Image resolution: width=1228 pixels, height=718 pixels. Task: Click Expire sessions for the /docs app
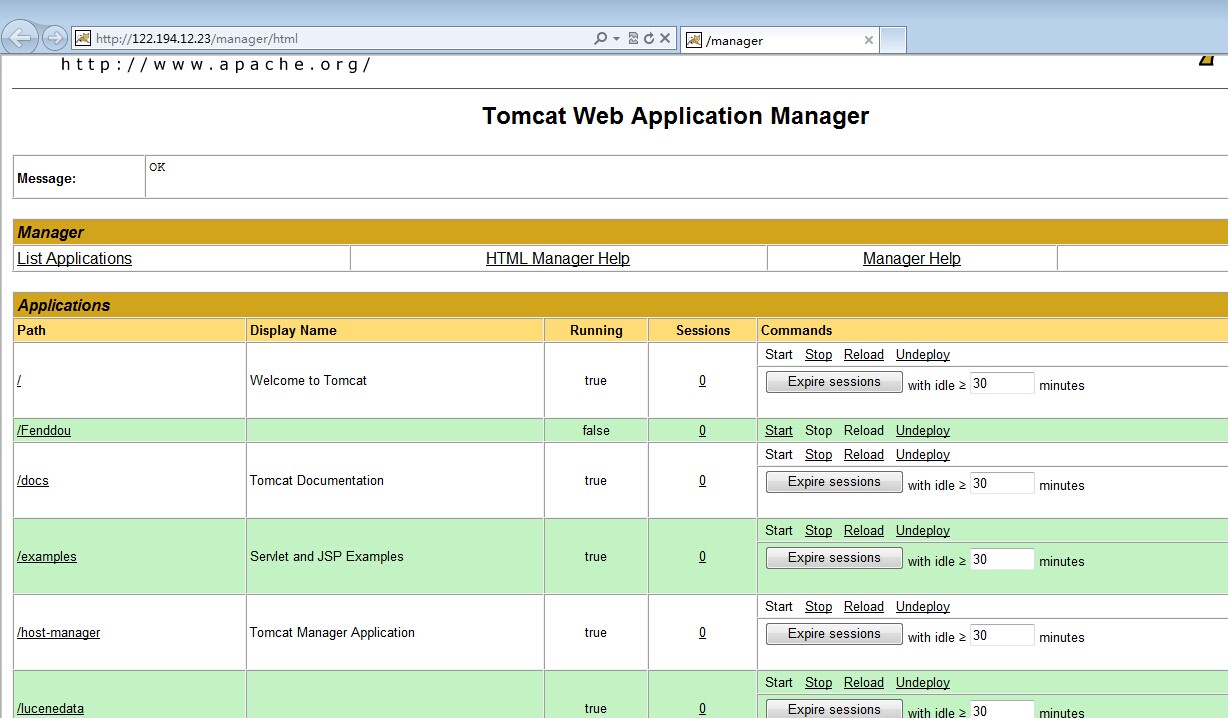tap(834, 482)
